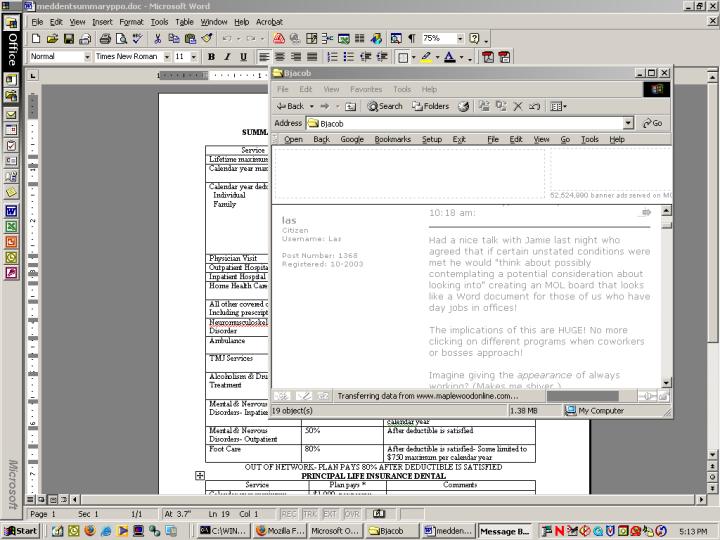Click the Word table move handle
Viewport: 720px width, 540px height.
(x=200, y=476)
